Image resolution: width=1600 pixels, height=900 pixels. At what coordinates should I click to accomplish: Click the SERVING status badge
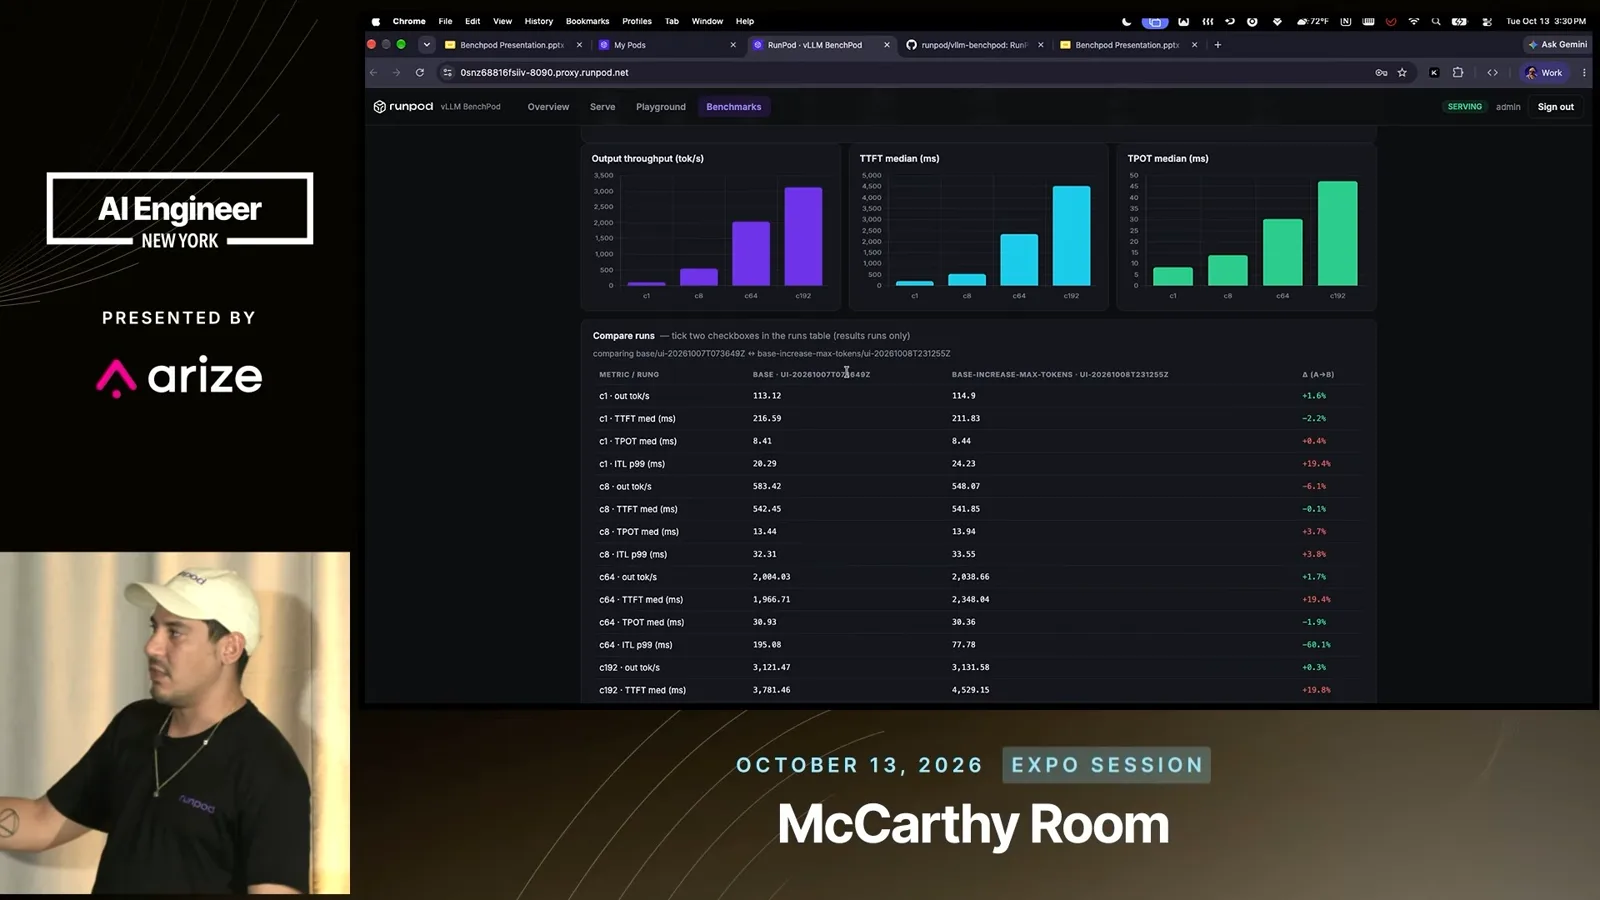[x=1464, y=107]
